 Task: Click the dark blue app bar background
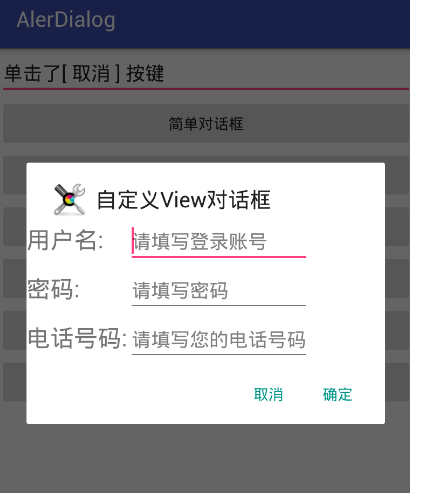point(260,23)
